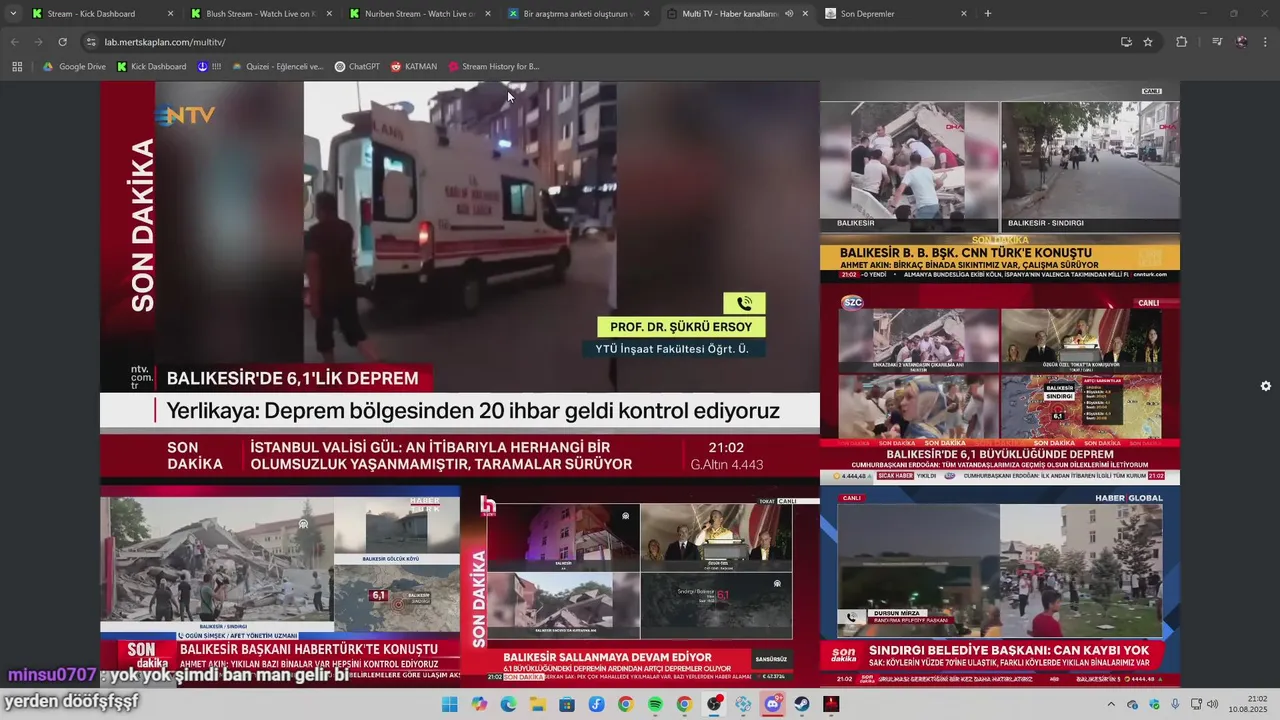Switch to the Nuriben Stream tab
The width and height of the screenshot is (1280, 720).
pyautogui.click(x=420, y=14)
